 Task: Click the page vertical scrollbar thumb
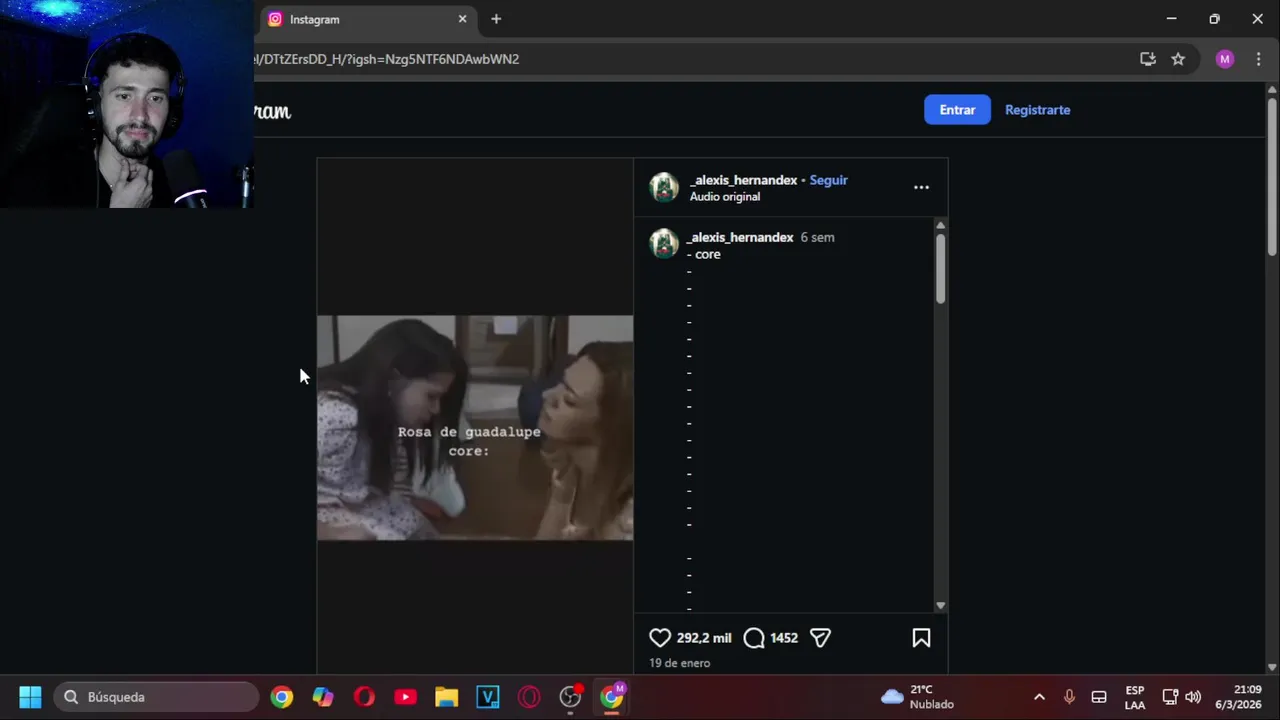tap(1272, 176)
